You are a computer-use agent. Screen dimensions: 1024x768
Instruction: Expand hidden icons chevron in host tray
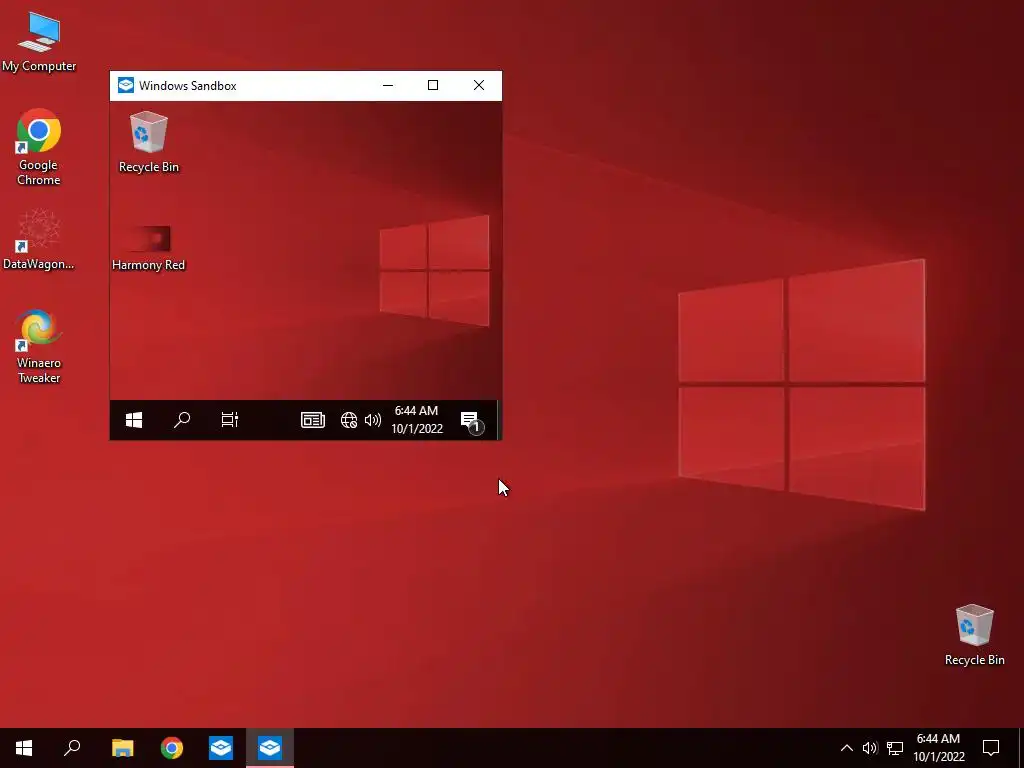coord(846,748)
